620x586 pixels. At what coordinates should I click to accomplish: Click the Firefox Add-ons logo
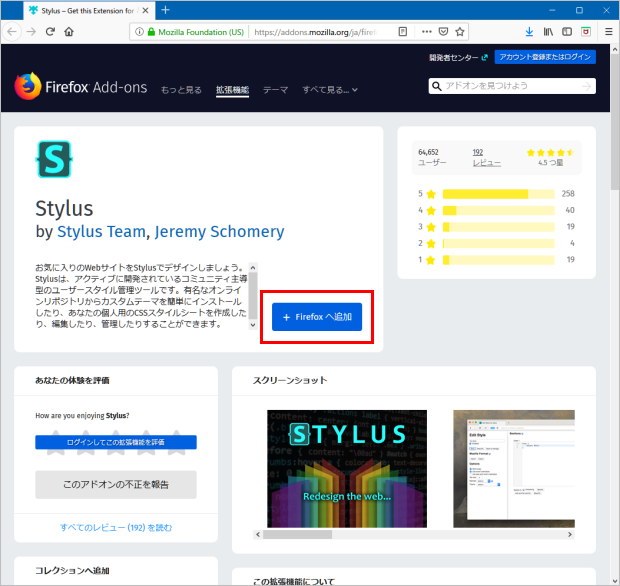coord(81,86)
